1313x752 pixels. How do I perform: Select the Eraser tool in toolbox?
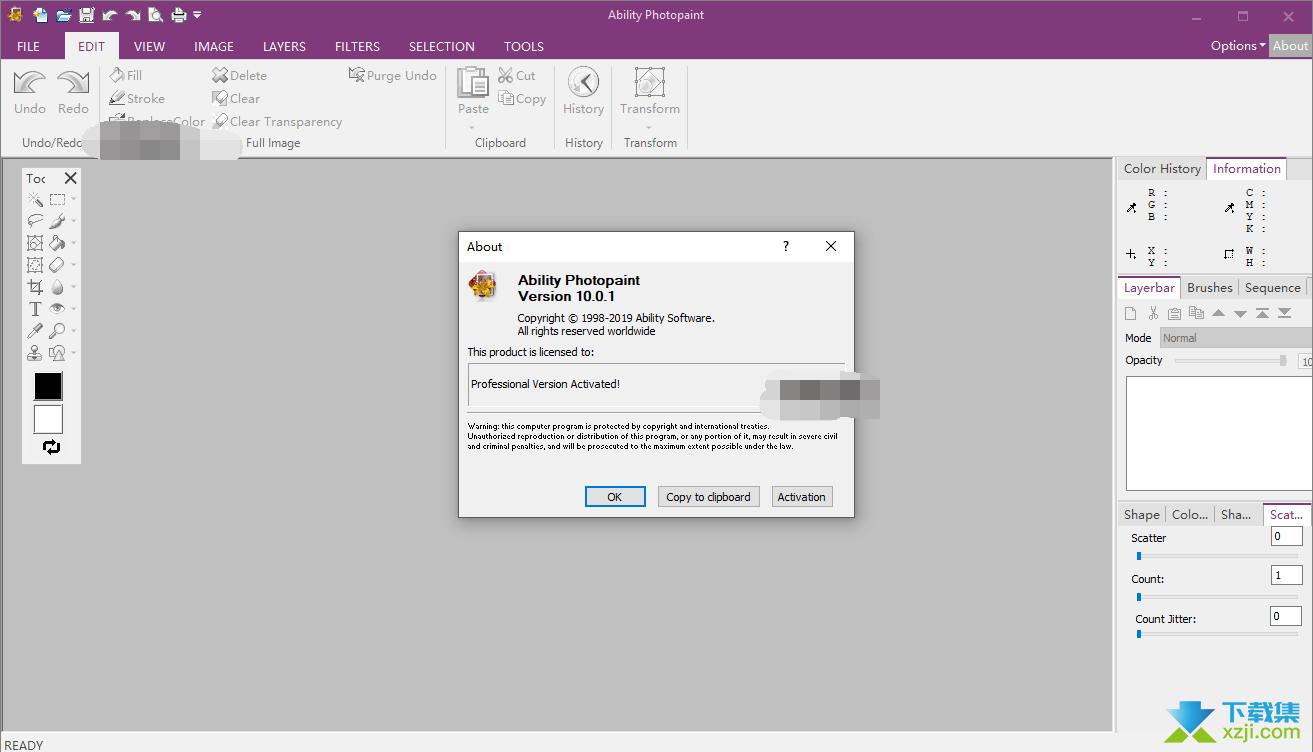pos(57,265)
